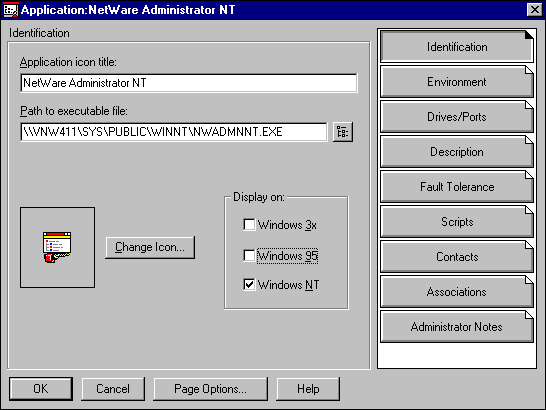This screenshot has width=546, height=410.
Task: Open the Drives/Ports page
Action: 457,117
